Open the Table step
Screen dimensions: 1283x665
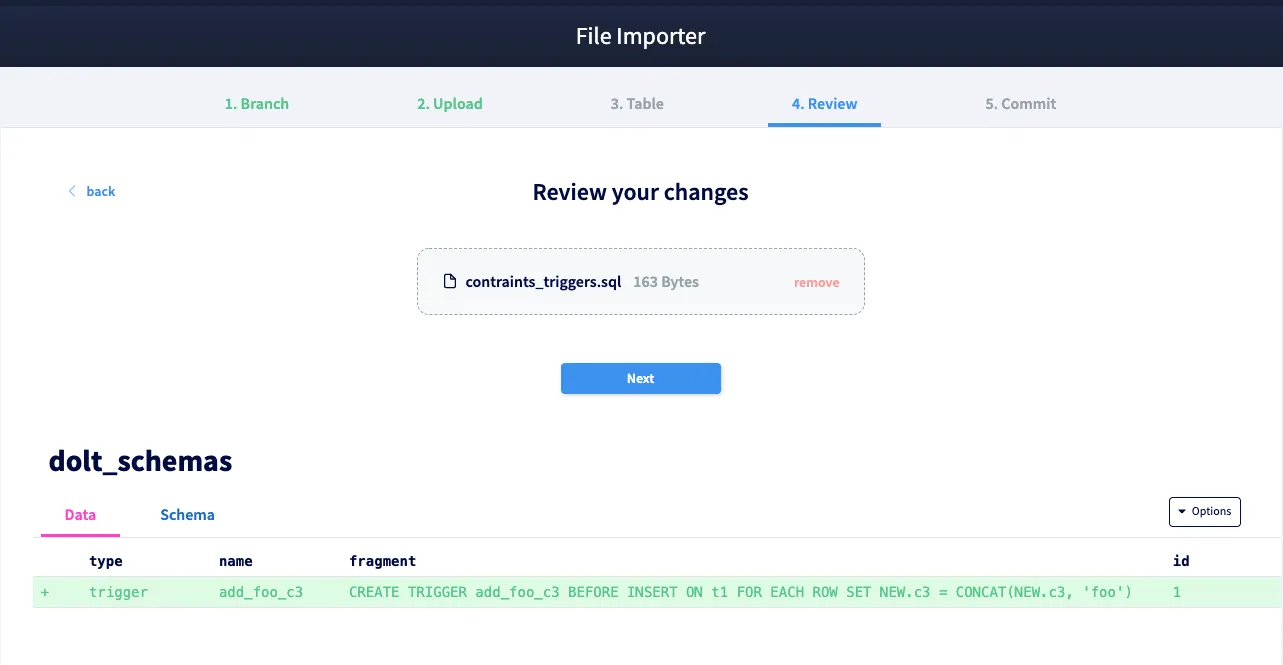[x=636, y=103]
